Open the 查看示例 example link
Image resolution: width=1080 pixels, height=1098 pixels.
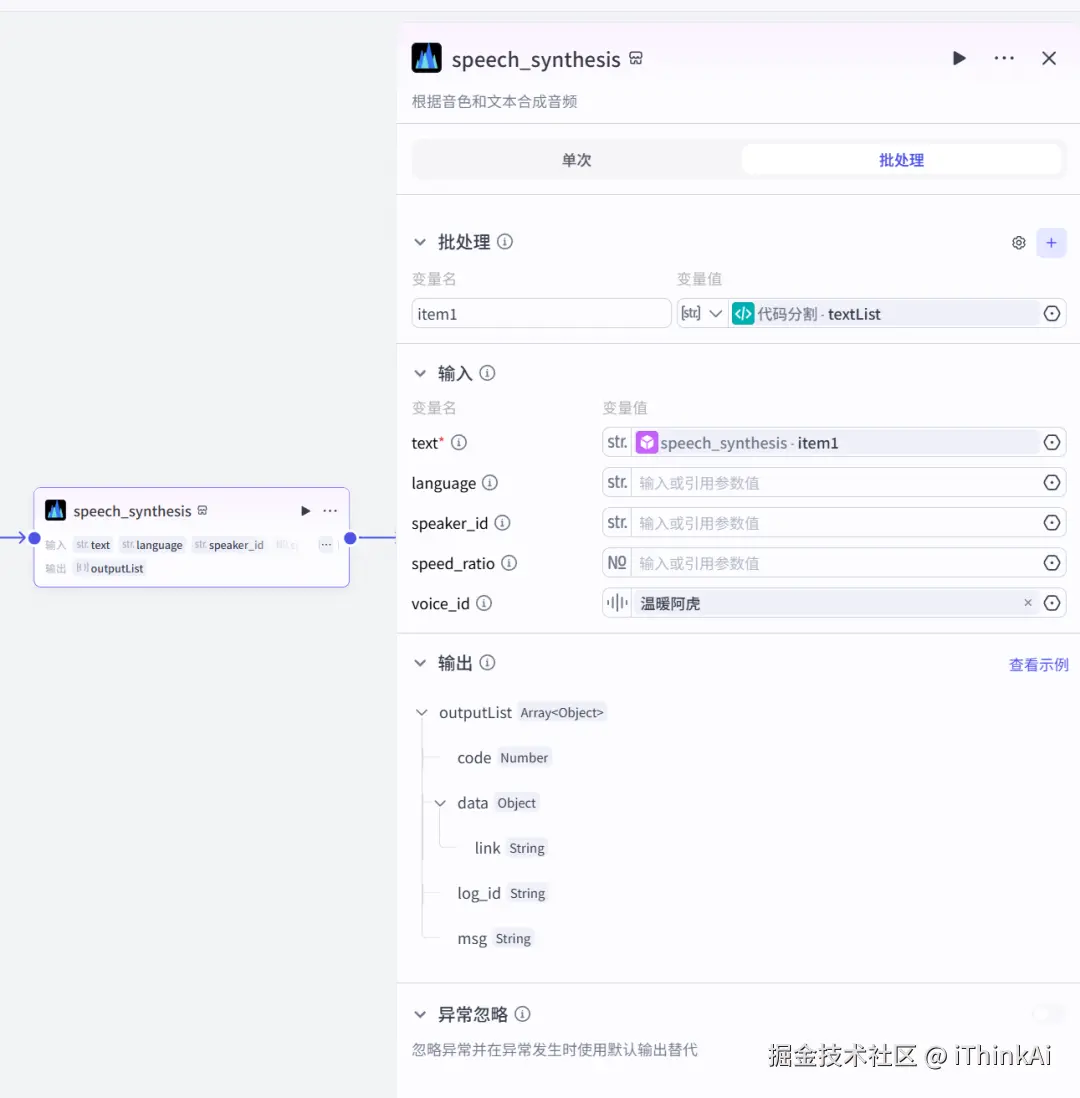(1039, 663)
